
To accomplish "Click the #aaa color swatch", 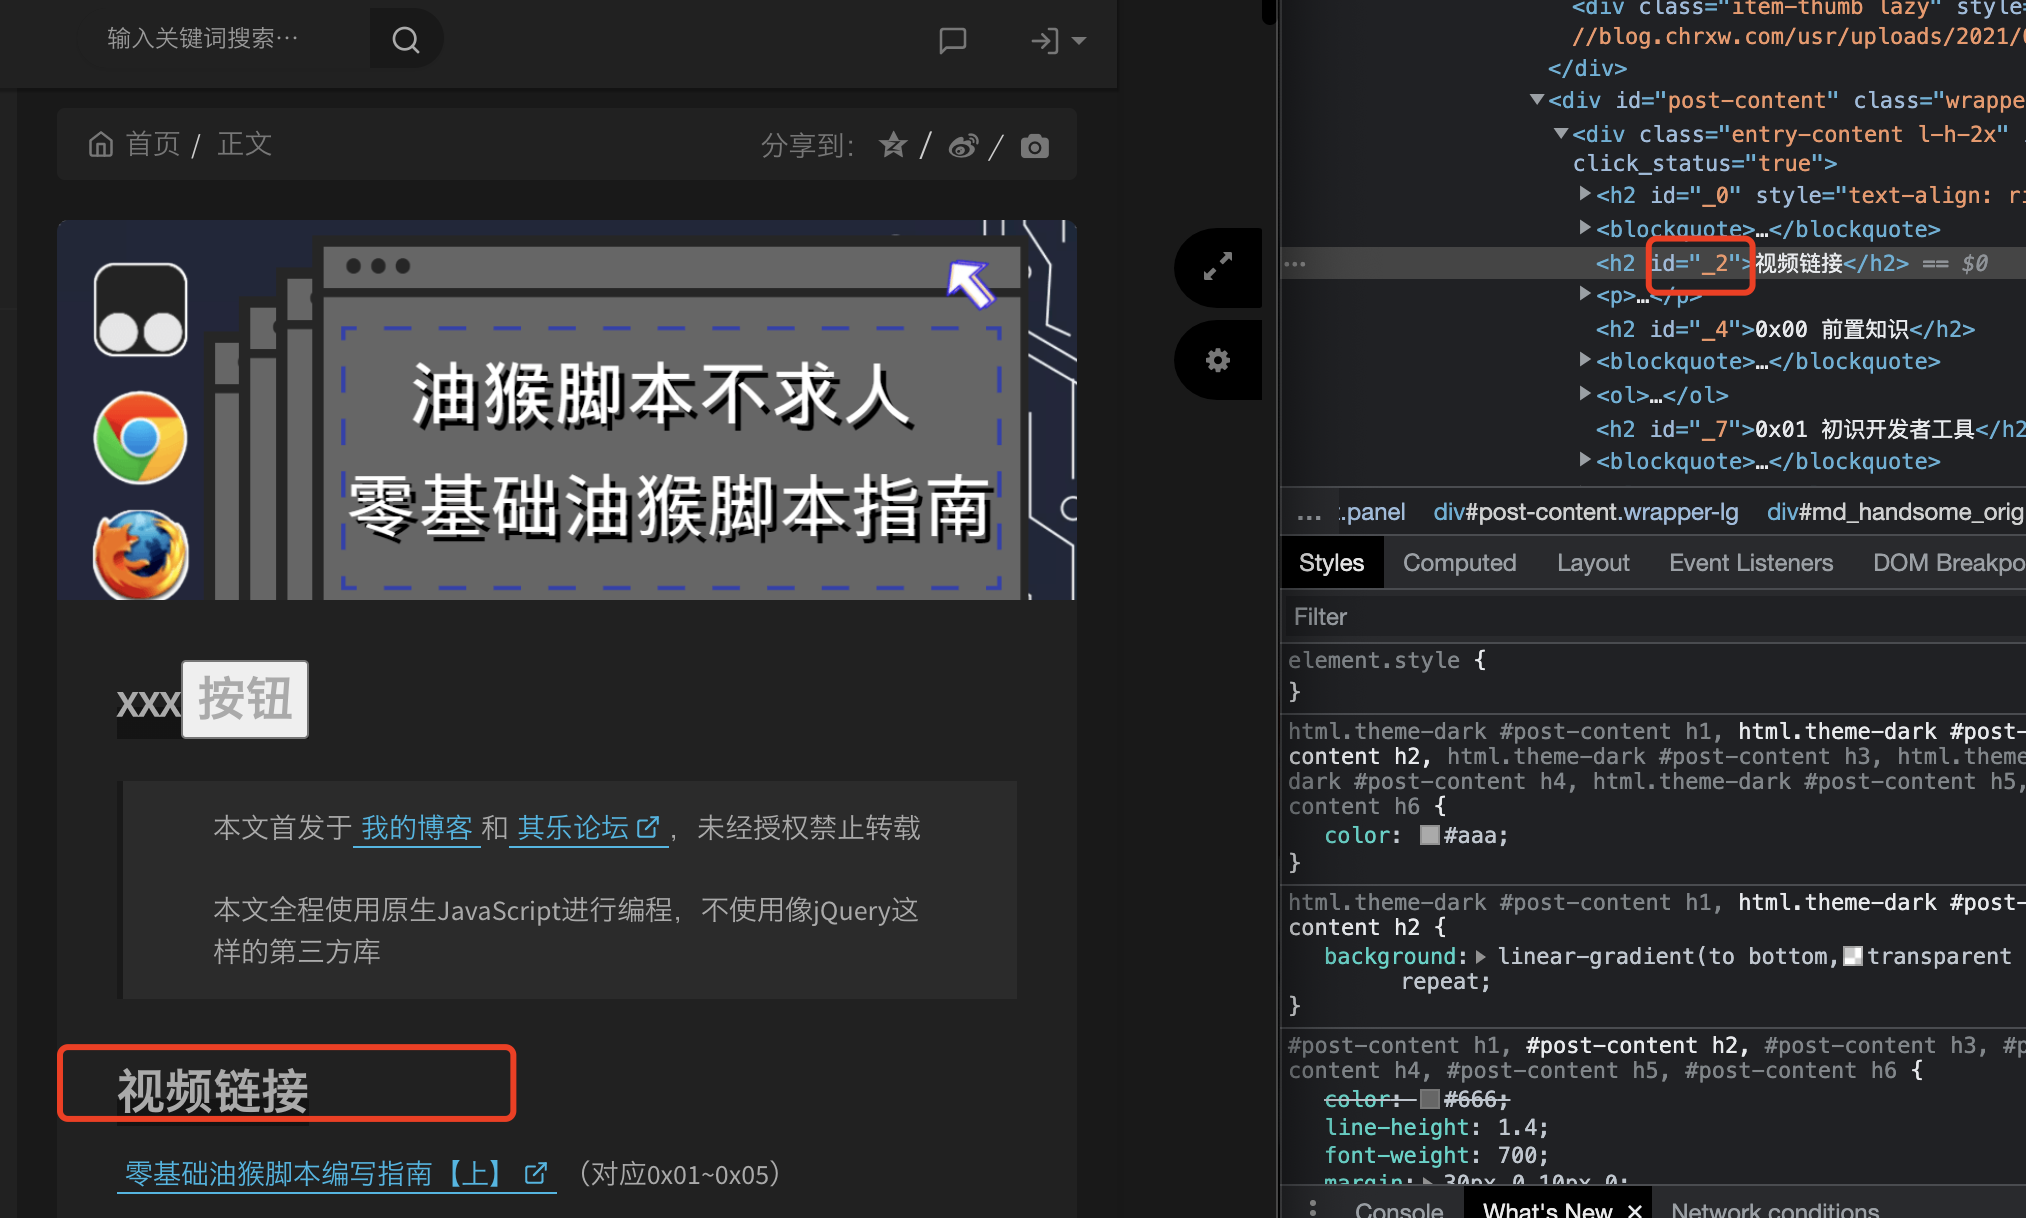I will pos(1430,835).
